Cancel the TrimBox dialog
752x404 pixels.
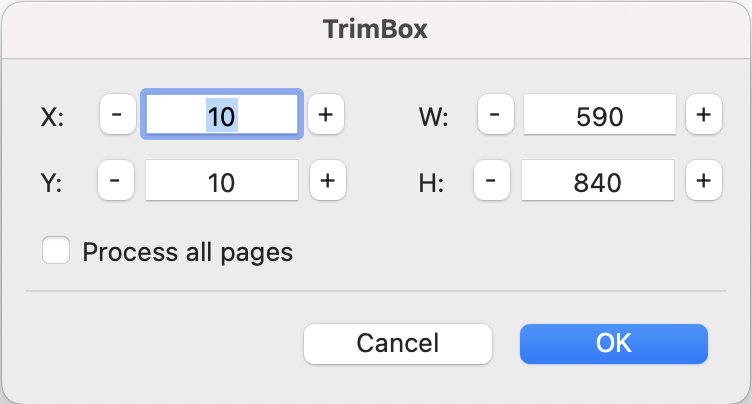point(397,343)
